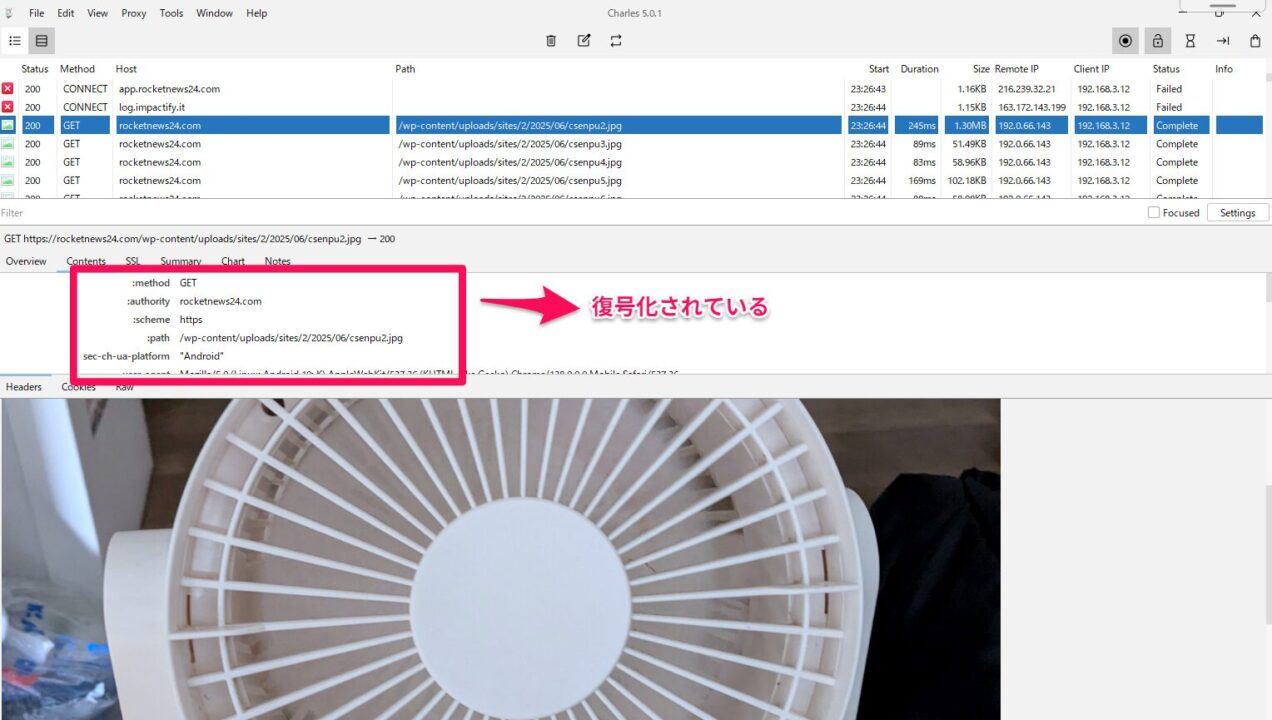The height and width of the screenshot is (720, 1272).
Task: Click the red failed icon for log.impactify.it
Action: point(8,107)
